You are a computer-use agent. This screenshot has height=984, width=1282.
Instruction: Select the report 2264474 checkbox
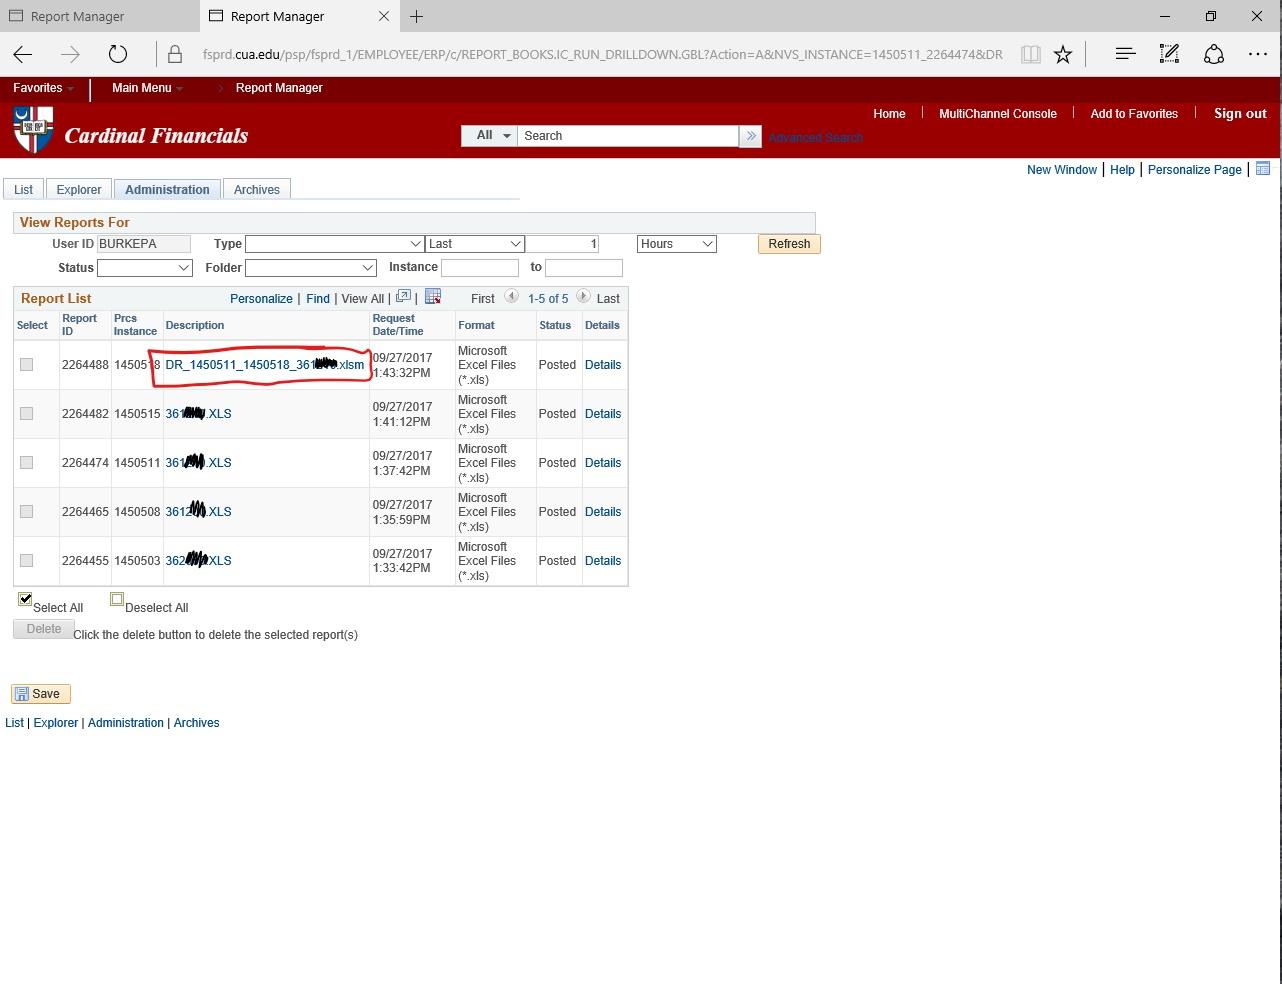point(27,463)
